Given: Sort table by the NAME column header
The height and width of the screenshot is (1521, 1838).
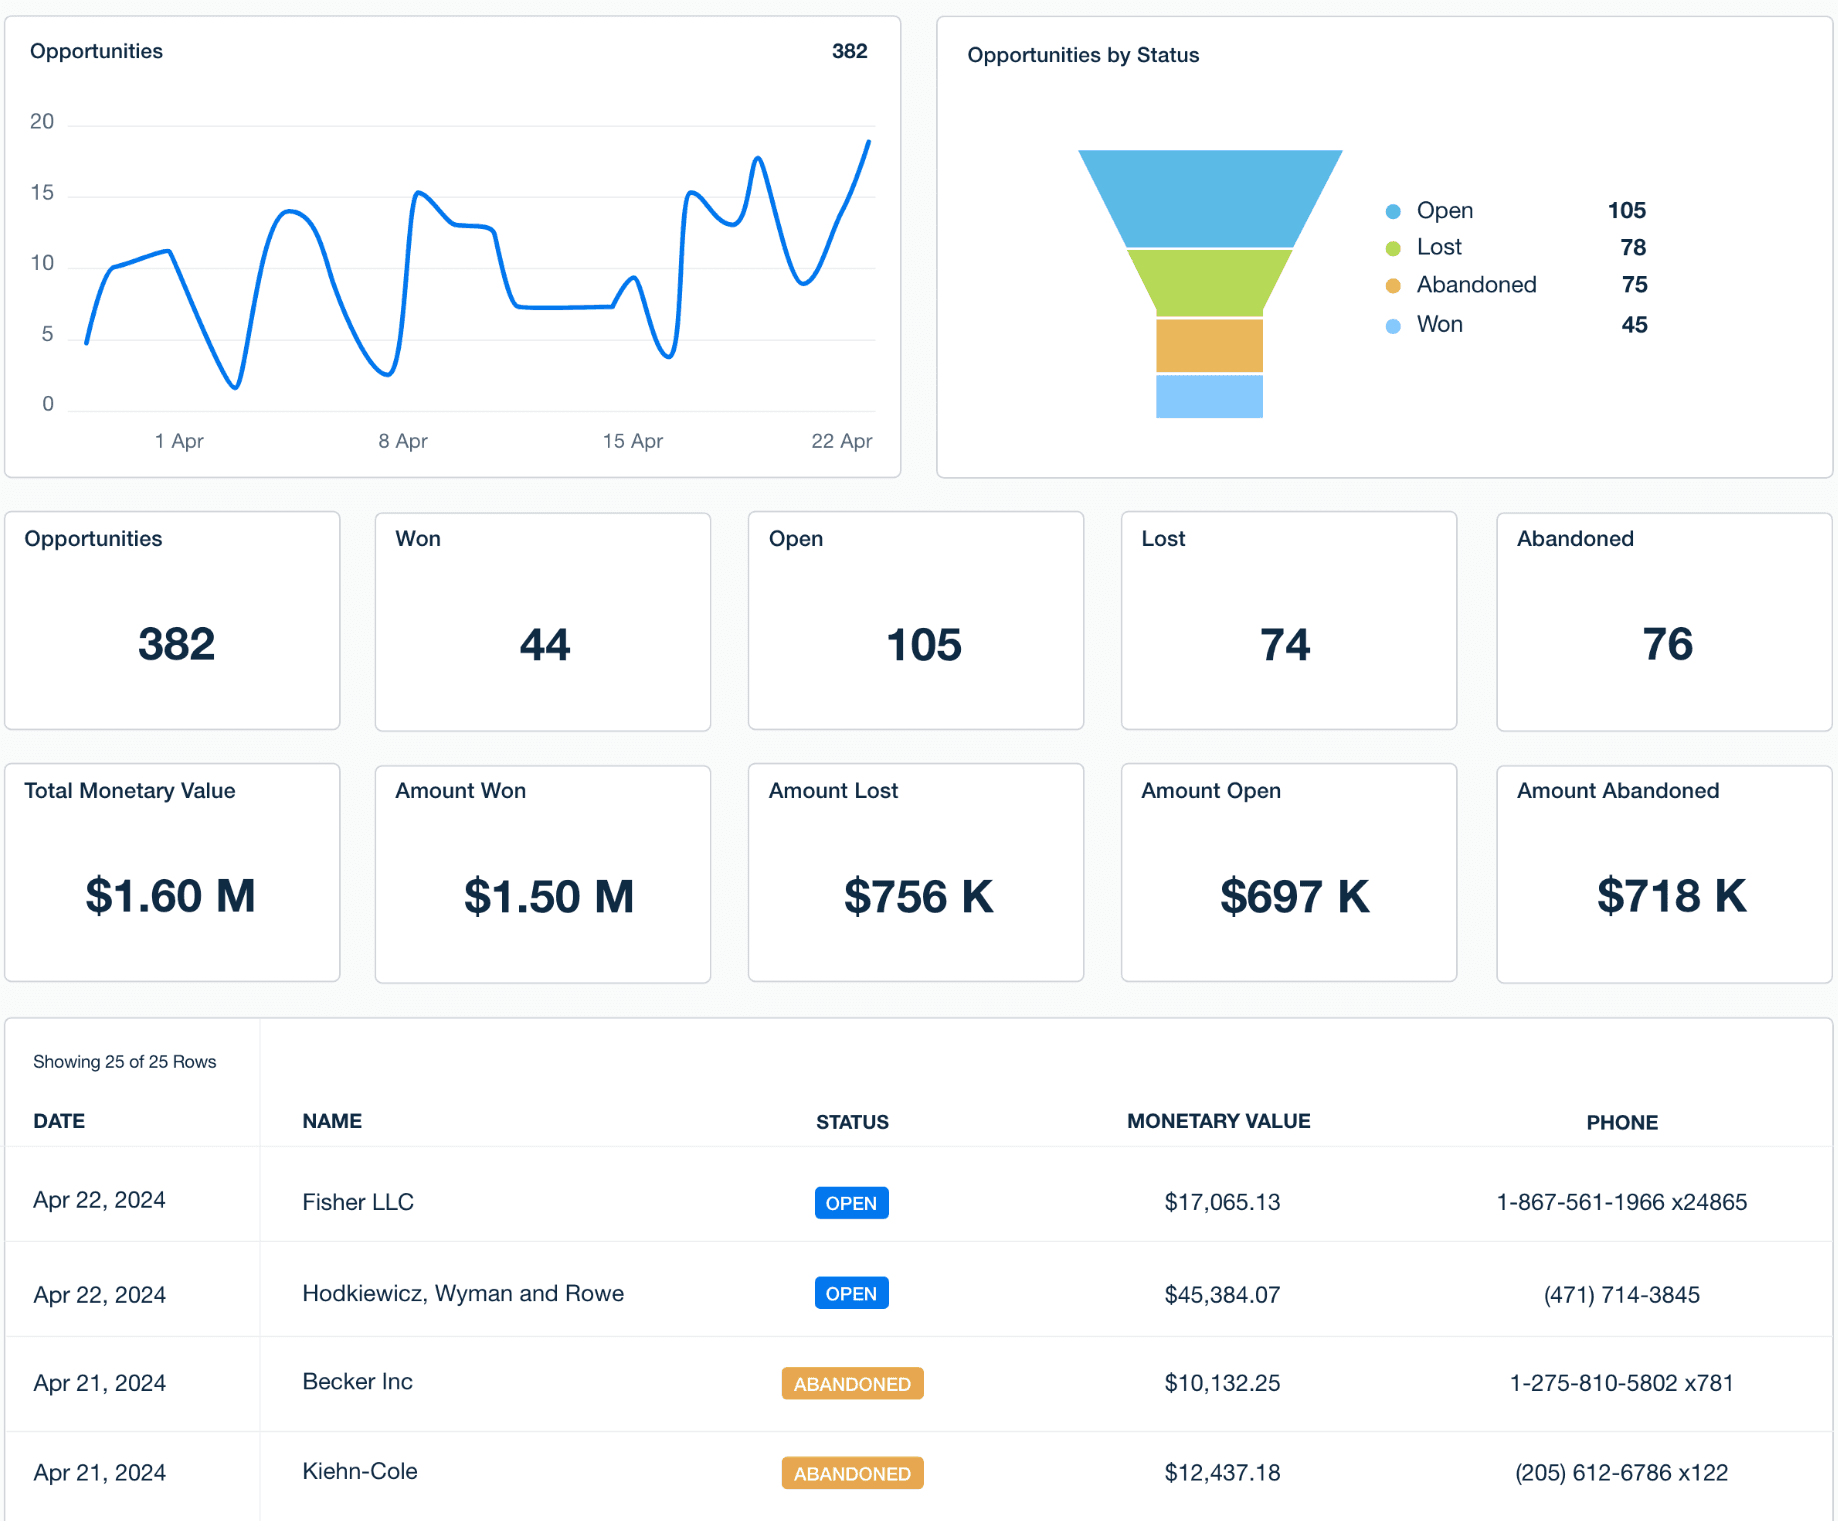Looking at the screenshot, I should coord(332,1121).
